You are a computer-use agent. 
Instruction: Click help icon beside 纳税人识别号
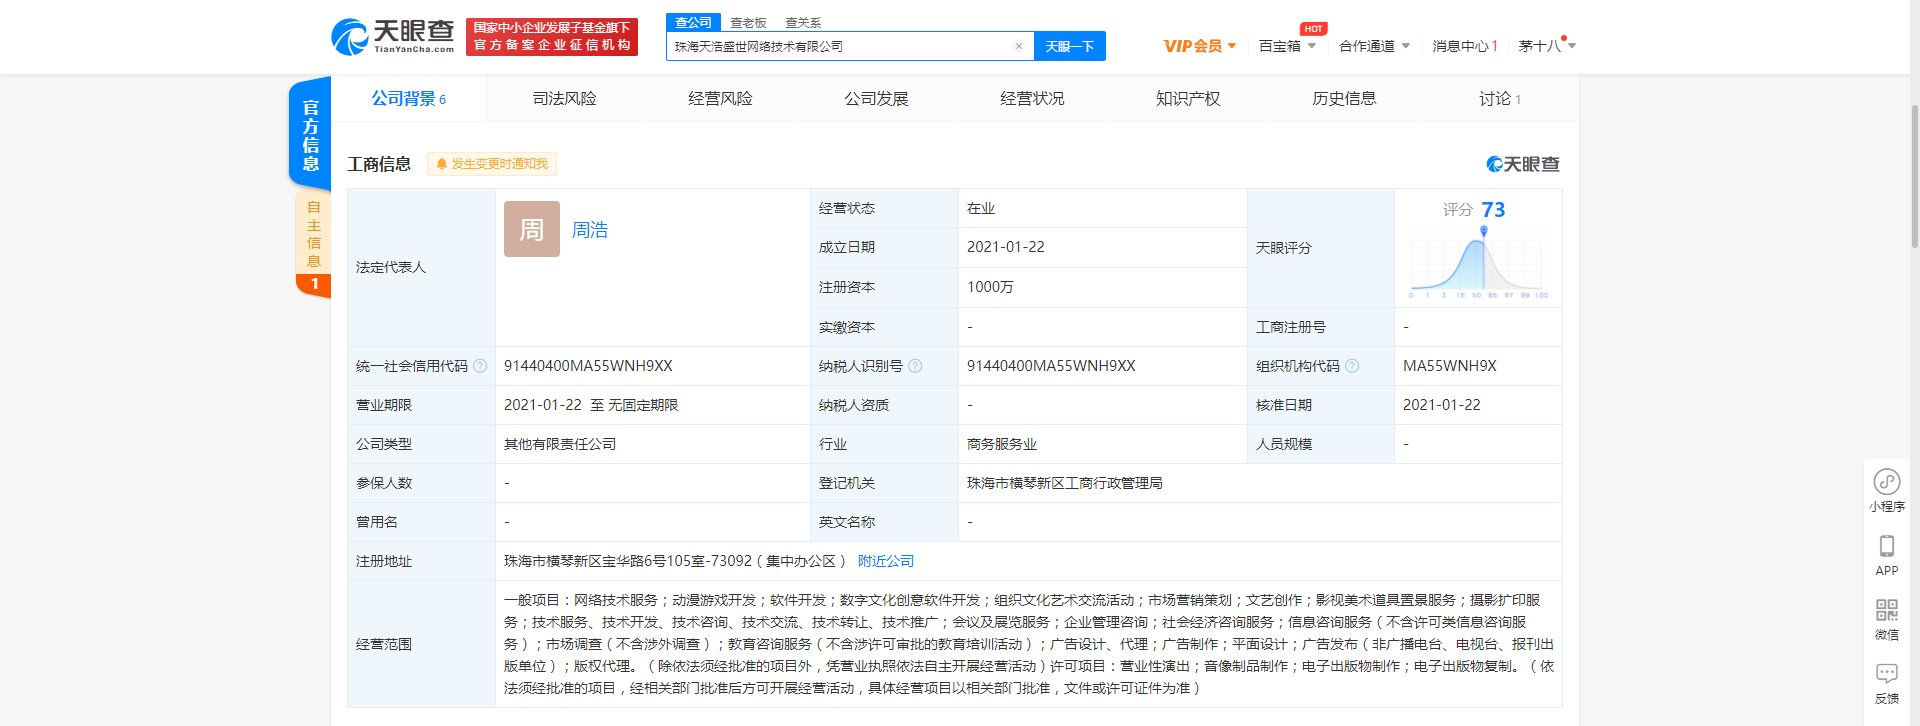click(x=915, y=366)
